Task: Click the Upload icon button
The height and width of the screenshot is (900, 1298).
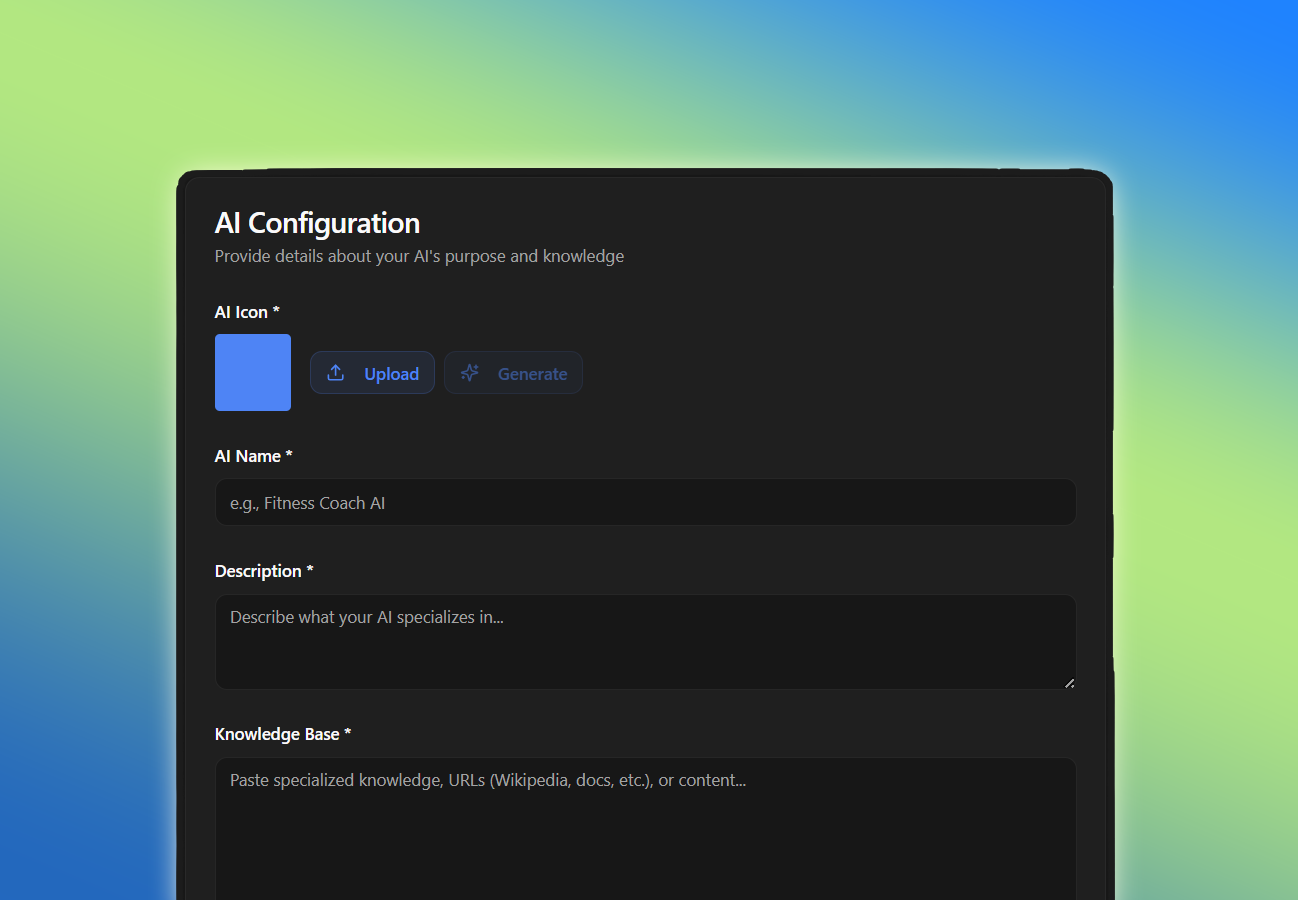Action: point(372,373)
